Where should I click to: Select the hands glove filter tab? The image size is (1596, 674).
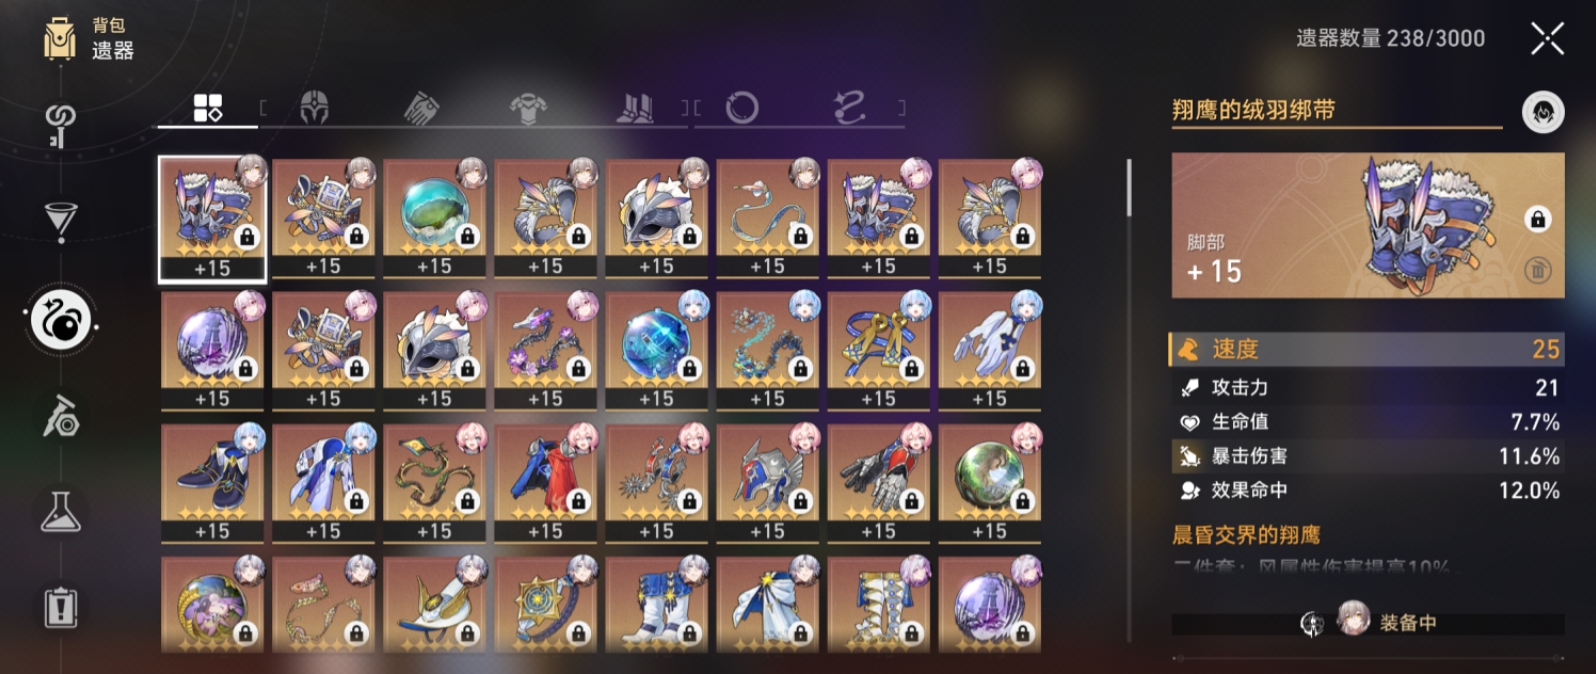pos(421,107)
